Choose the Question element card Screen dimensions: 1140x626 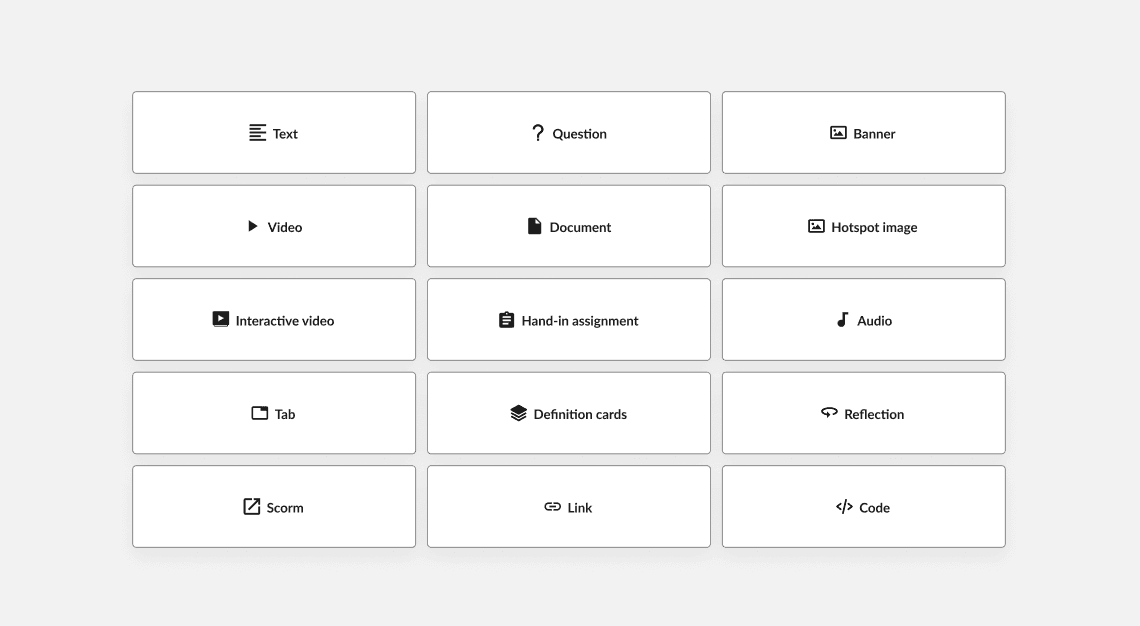569,132
